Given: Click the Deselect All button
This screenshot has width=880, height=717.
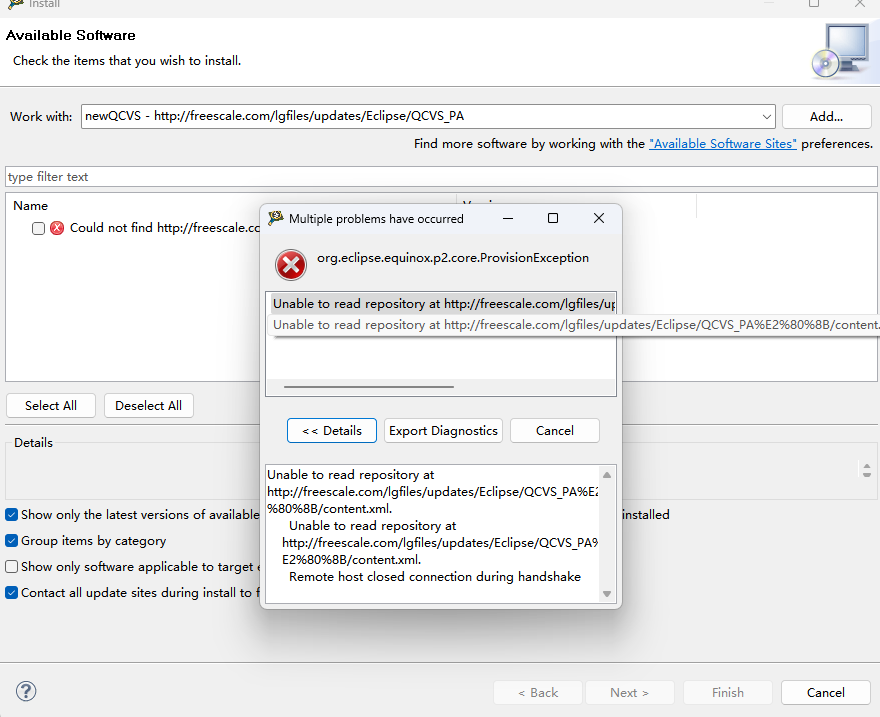Looking at the screenshot, I should 149,406.
